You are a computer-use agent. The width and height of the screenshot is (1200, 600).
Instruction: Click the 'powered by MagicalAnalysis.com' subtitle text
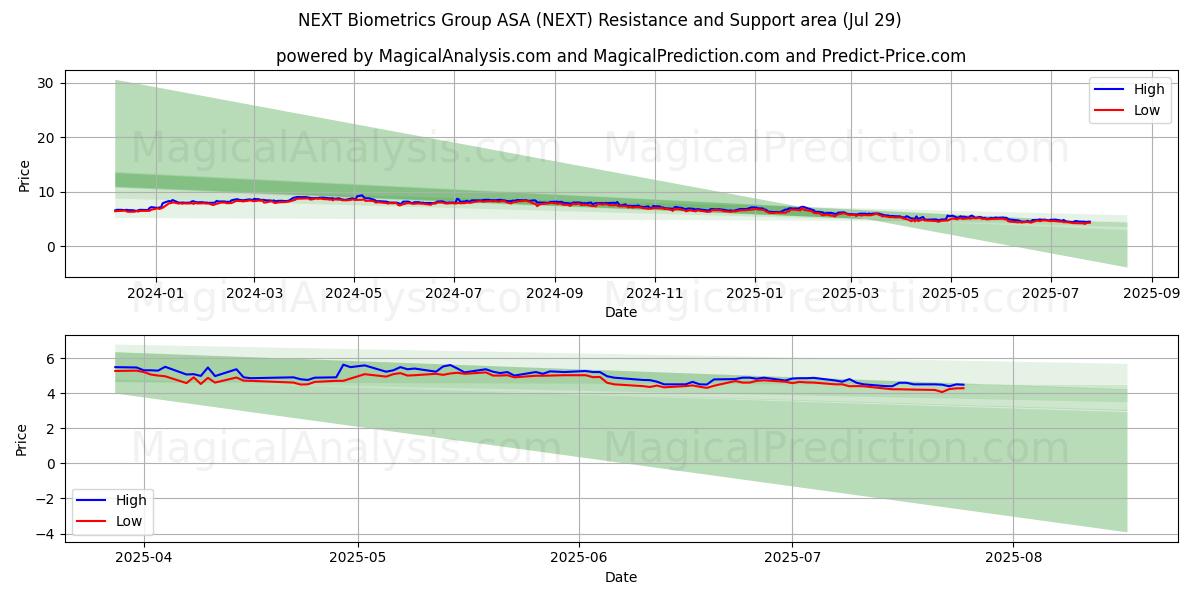413,56
